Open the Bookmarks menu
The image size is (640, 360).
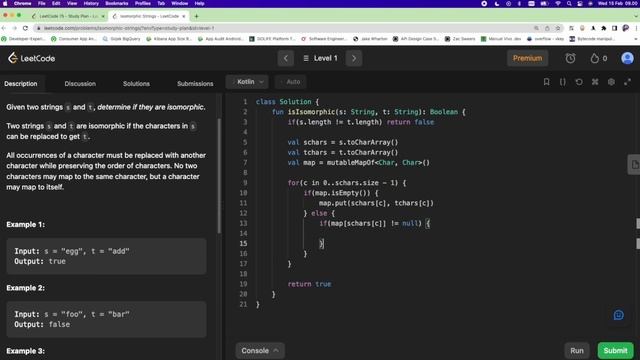[x=117, y=3]
